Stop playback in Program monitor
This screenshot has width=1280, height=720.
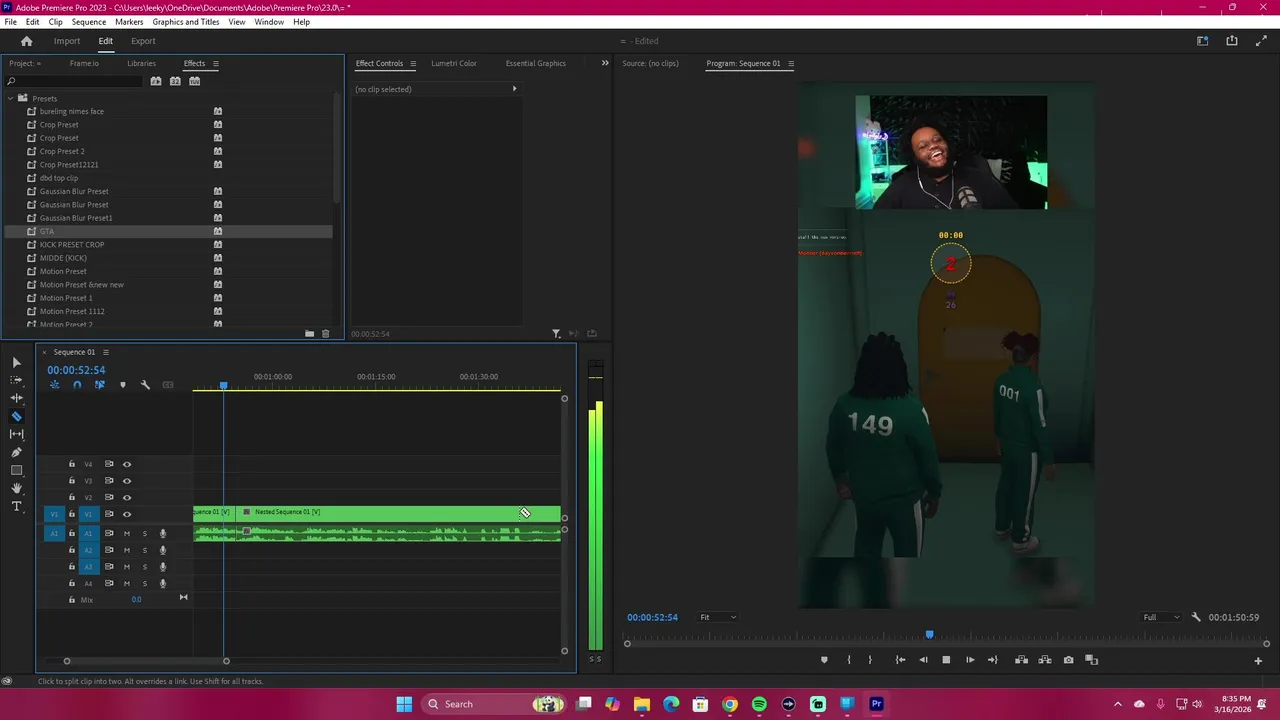946,660
